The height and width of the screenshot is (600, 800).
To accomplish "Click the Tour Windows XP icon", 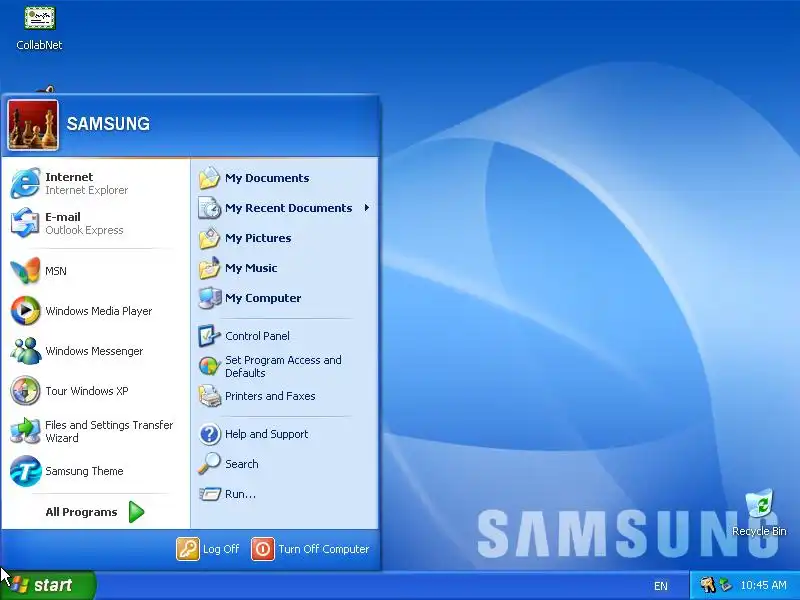I will pyautogui.click(x=25, y=390).
